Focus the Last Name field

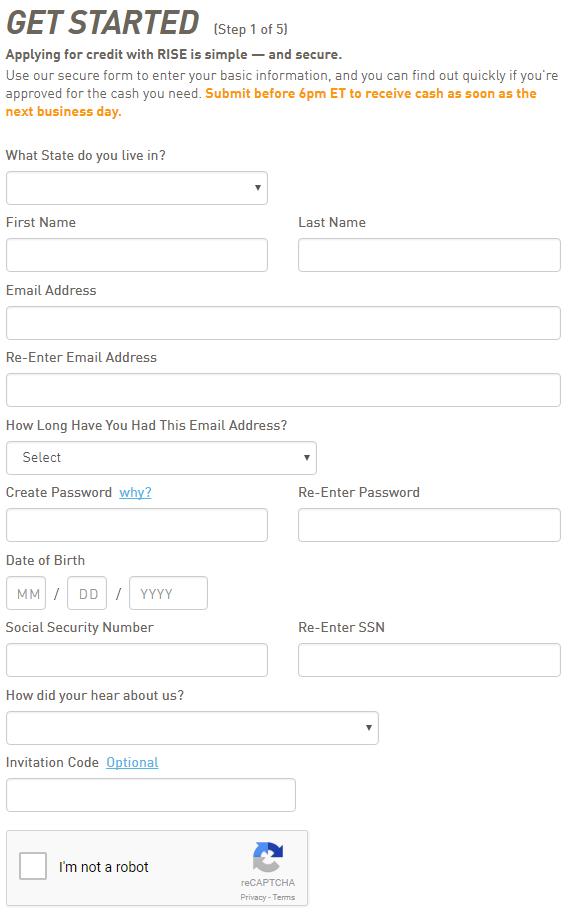429,255
